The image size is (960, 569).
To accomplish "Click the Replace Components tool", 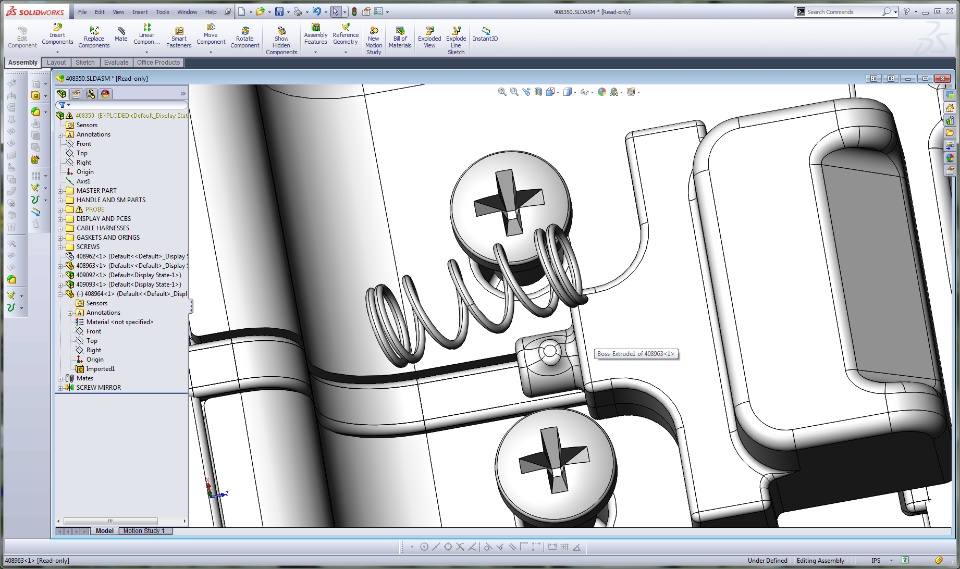I will [94, 35].
